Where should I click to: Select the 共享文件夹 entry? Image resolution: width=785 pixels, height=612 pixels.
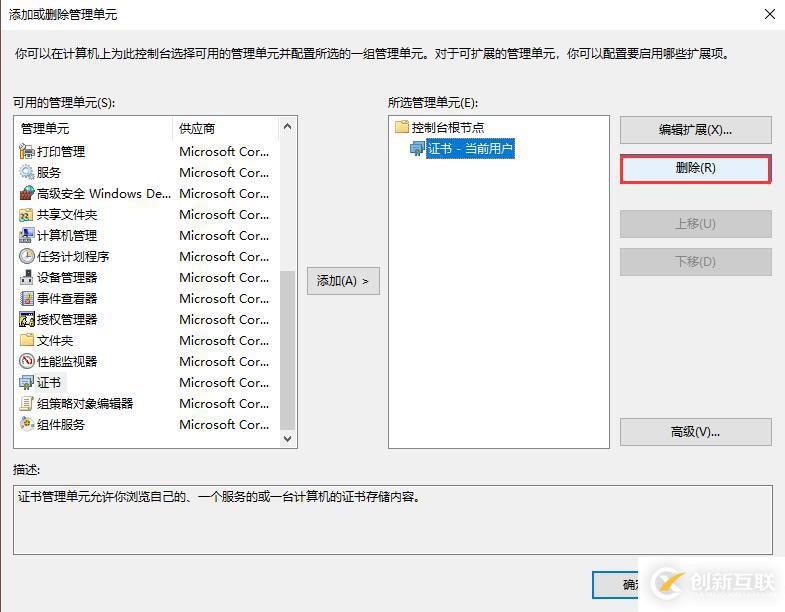(x=67, y=214)
